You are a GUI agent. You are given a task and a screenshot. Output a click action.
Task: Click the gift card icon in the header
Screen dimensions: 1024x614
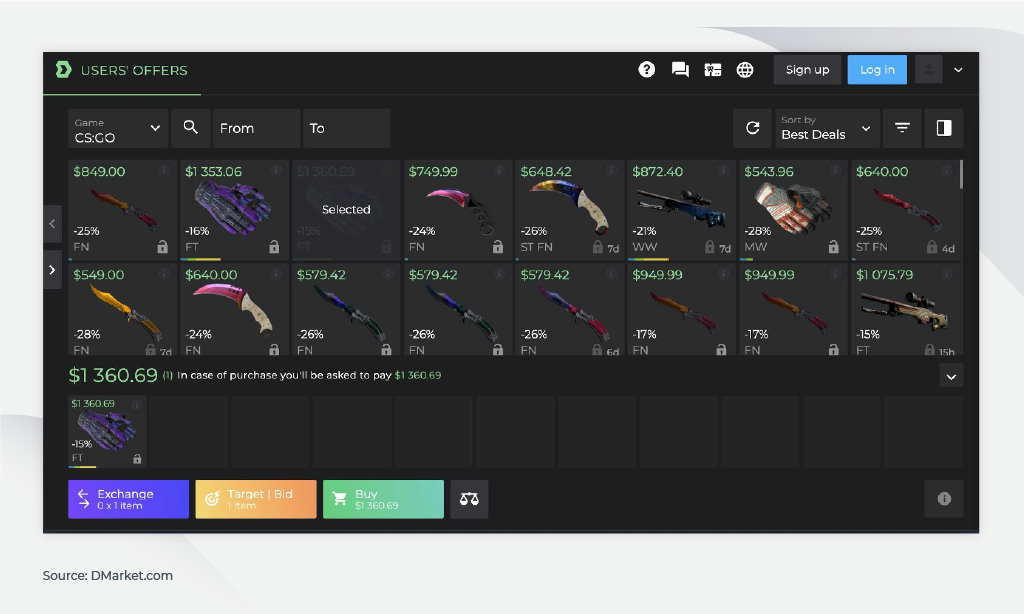(712, 70)
